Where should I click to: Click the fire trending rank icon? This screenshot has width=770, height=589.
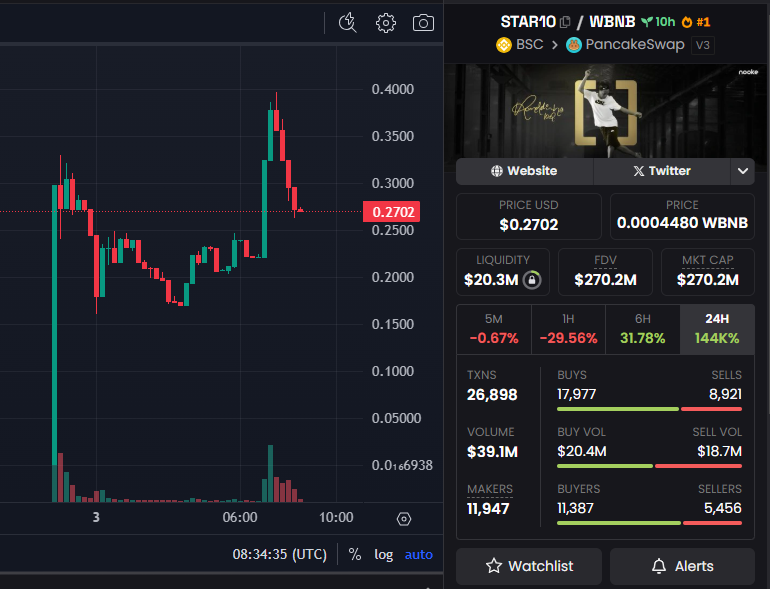[x=687, y=21]
